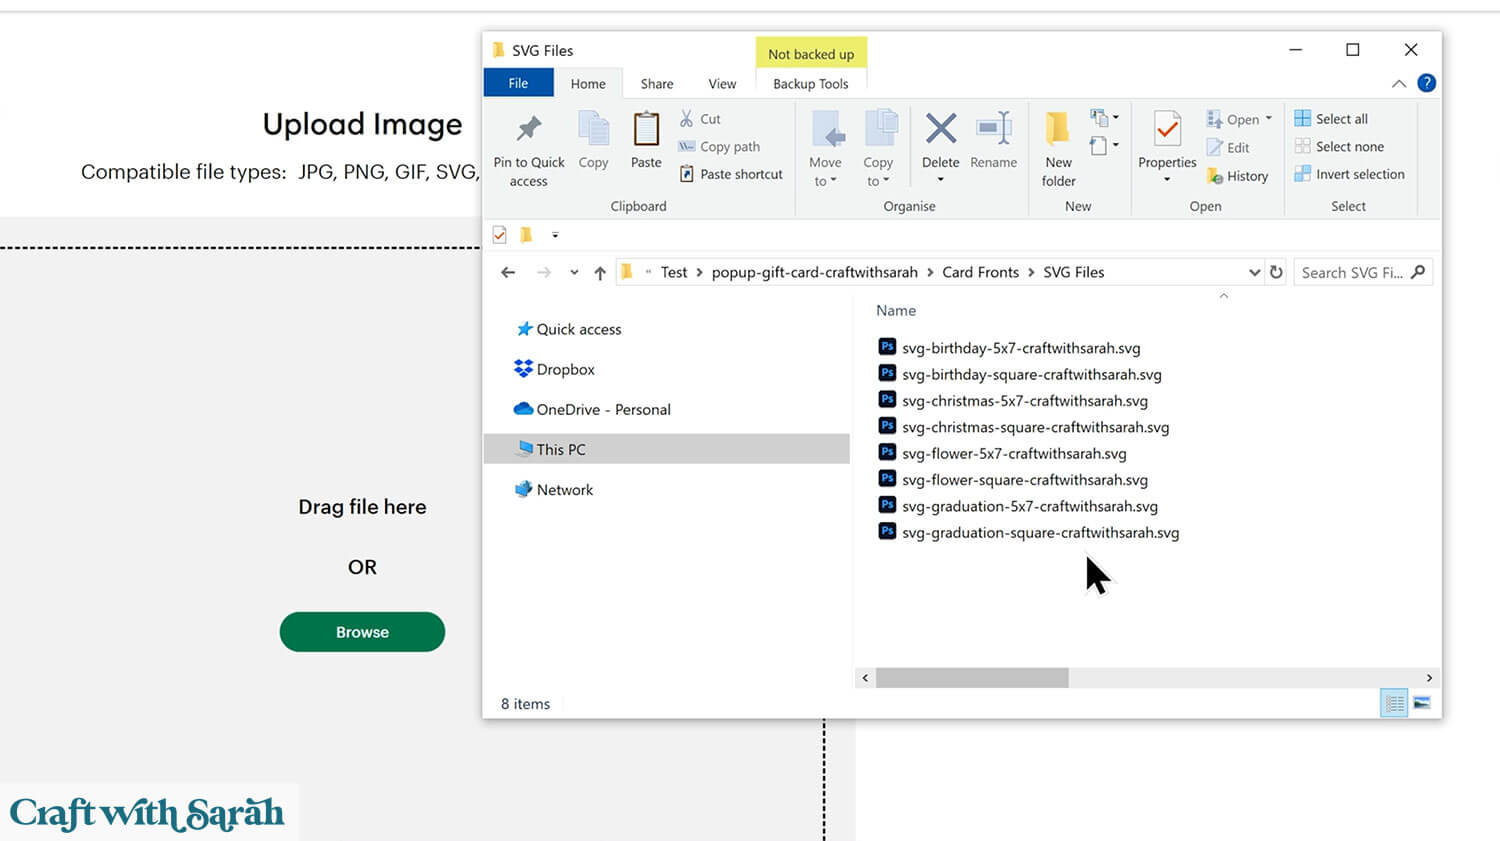Viewport: 1500px width, 841px height.
Task: Toggle the checkbox in quick access toolbar
Action: point(500,235)
